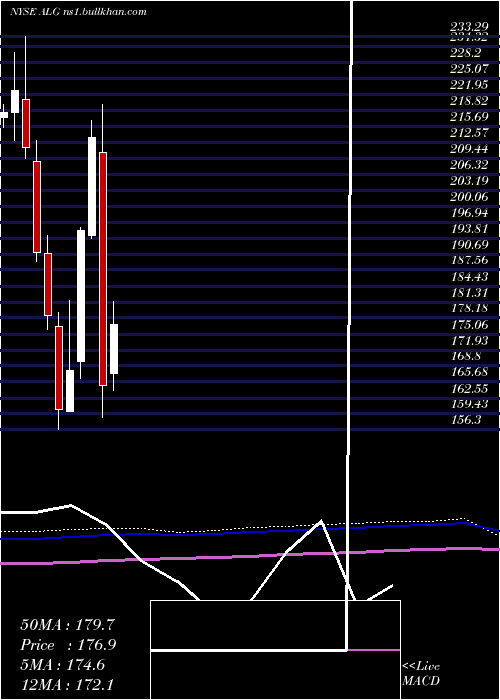Click the 212.57 price axis label
This screenshot has height=700, width=500.
469,133
